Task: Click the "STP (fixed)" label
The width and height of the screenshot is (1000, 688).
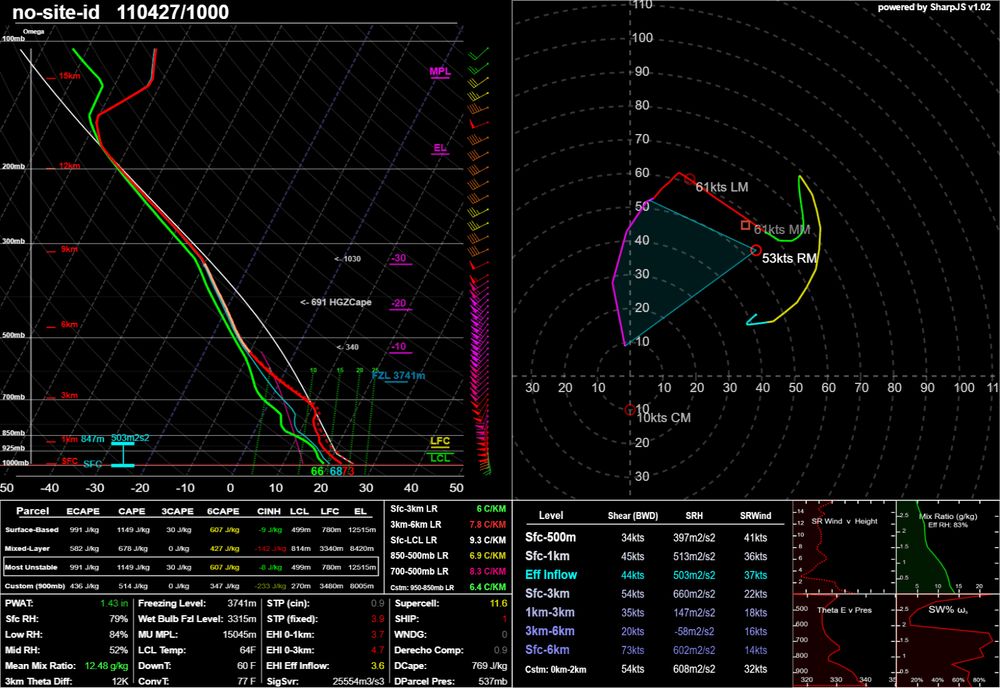Action: [291, 618]
